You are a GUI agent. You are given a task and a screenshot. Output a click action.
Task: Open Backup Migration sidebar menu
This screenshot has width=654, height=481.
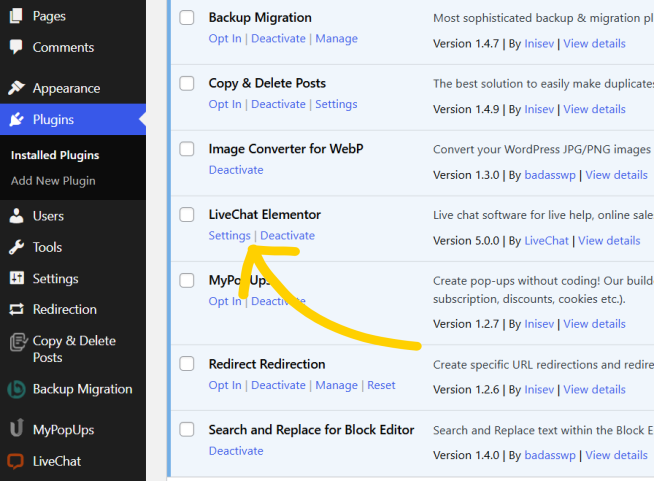click(x=83, y=389)
